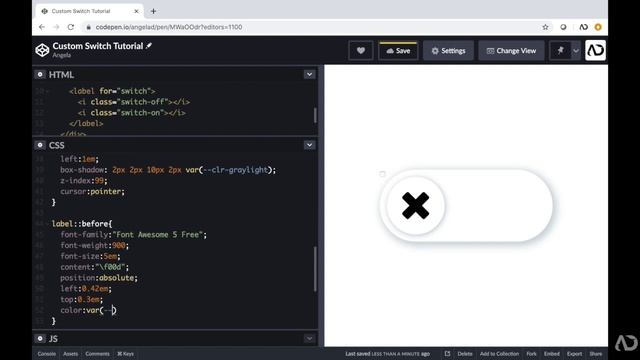Image resolution: width=640 pixels, height=360 pixels.
Task: Click the line 'cursor:pointer;' in CSS
Action: (92, 191)
